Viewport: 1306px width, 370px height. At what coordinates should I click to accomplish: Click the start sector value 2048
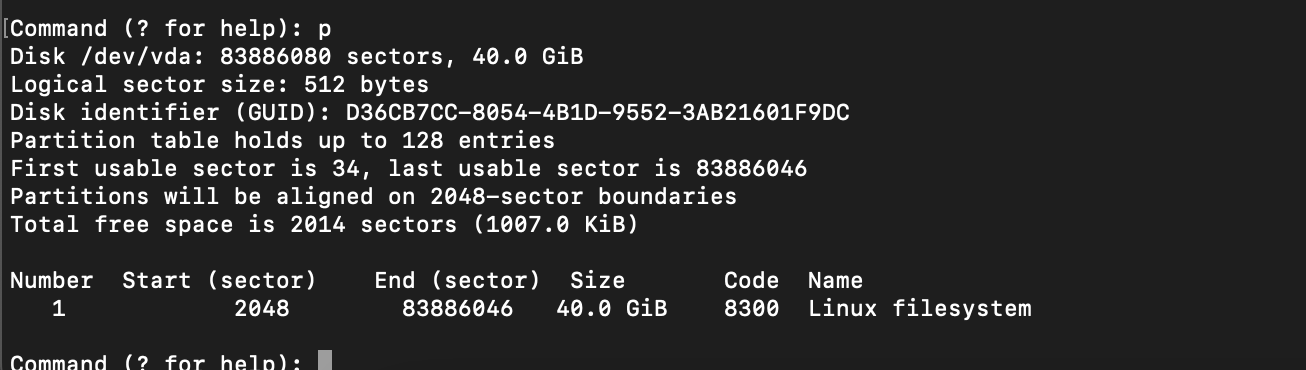point(261,308)
